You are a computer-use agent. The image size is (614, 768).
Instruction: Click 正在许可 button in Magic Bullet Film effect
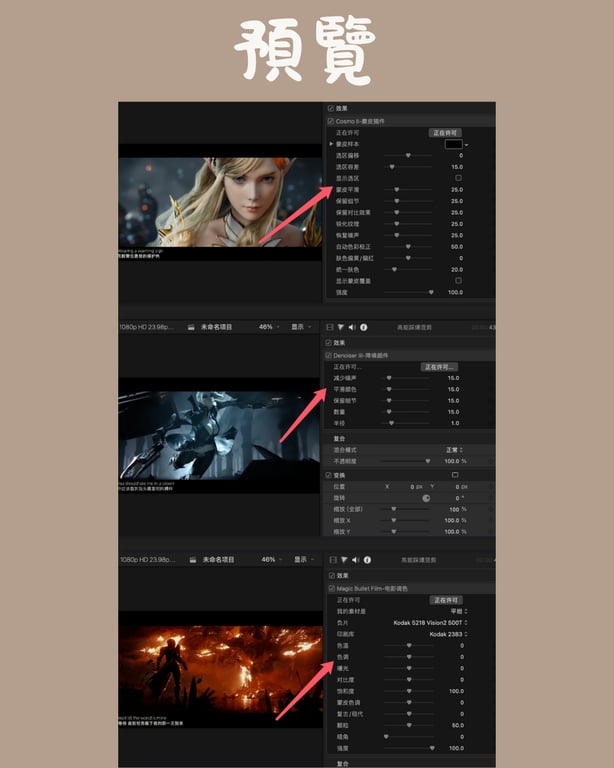(446, 600)
